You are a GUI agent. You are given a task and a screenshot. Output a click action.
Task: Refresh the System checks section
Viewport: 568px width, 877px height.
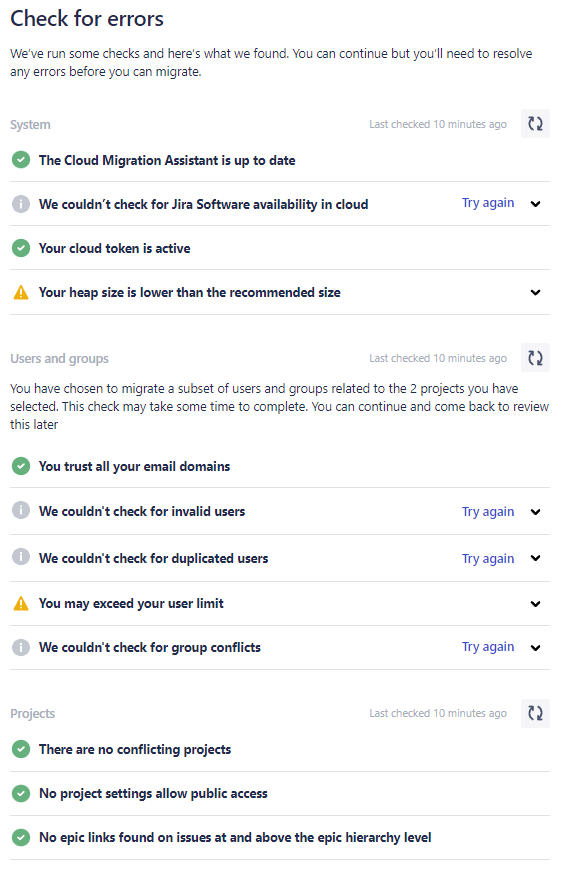535,124
